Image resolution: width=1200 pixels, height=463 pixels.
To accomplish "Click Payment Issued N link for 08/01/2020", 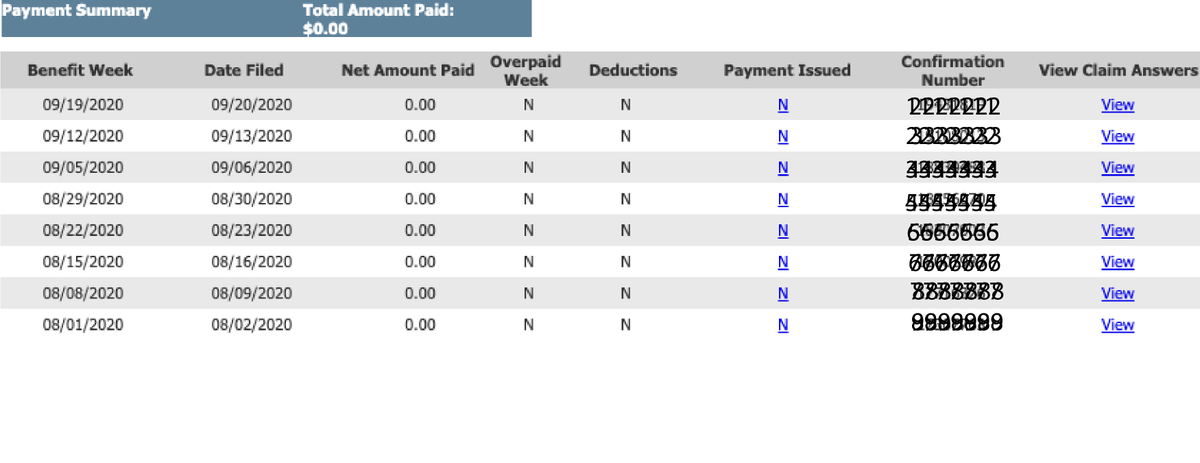I will click(783, 325).
